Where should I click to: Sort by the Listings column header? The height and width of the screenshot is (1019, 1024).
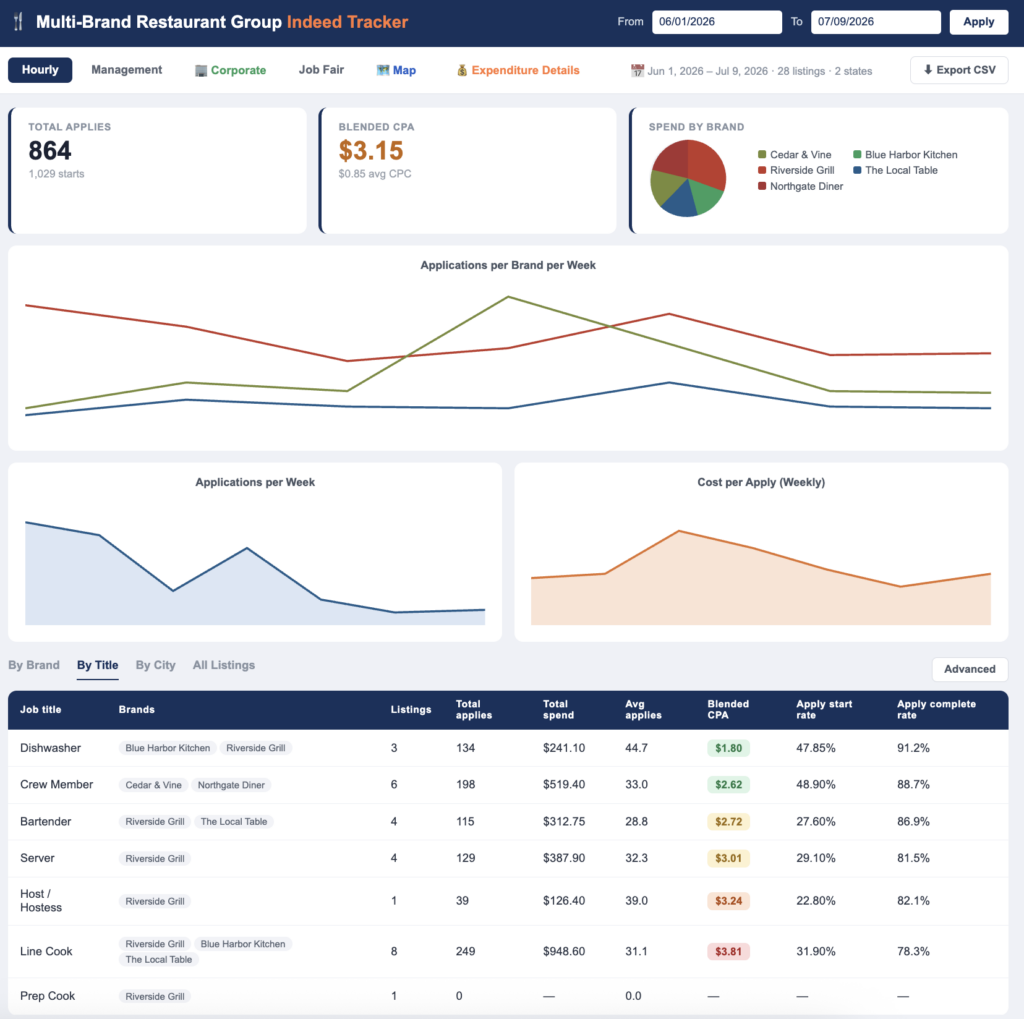[x=411, y=709]
